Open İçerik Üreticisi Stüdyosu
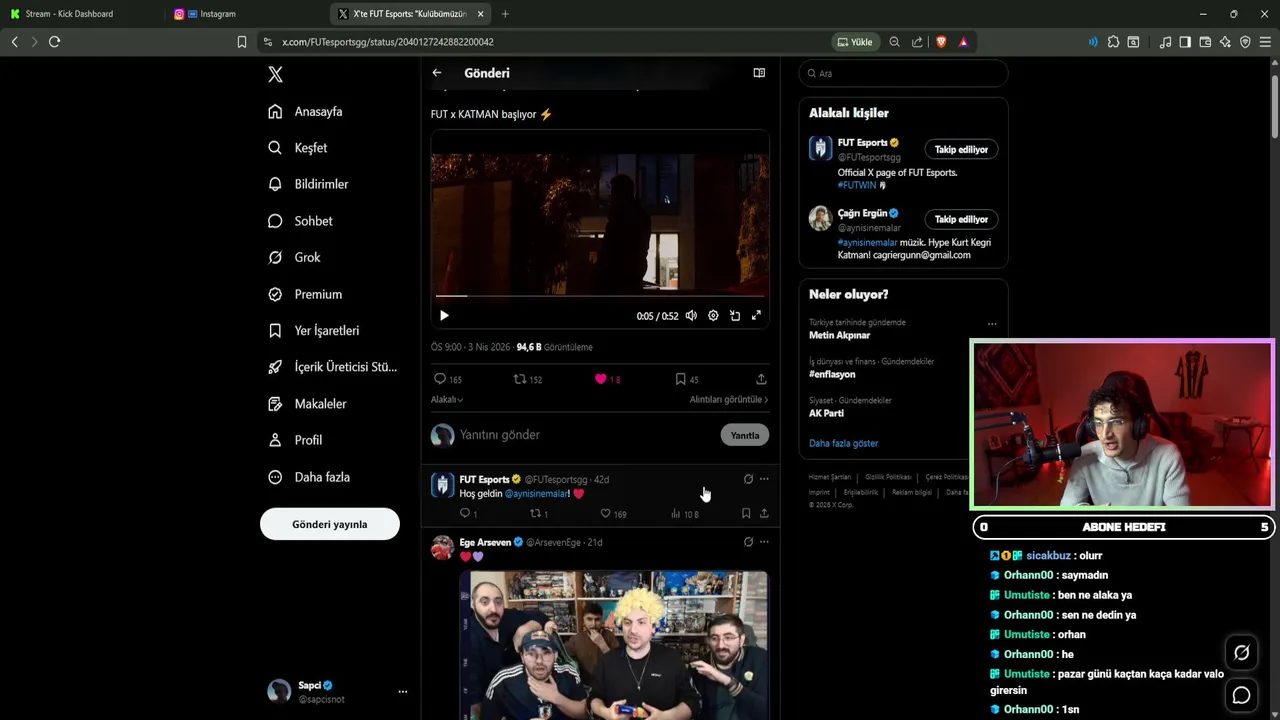Screen dimensions: 1280x720 pos(332,367)
